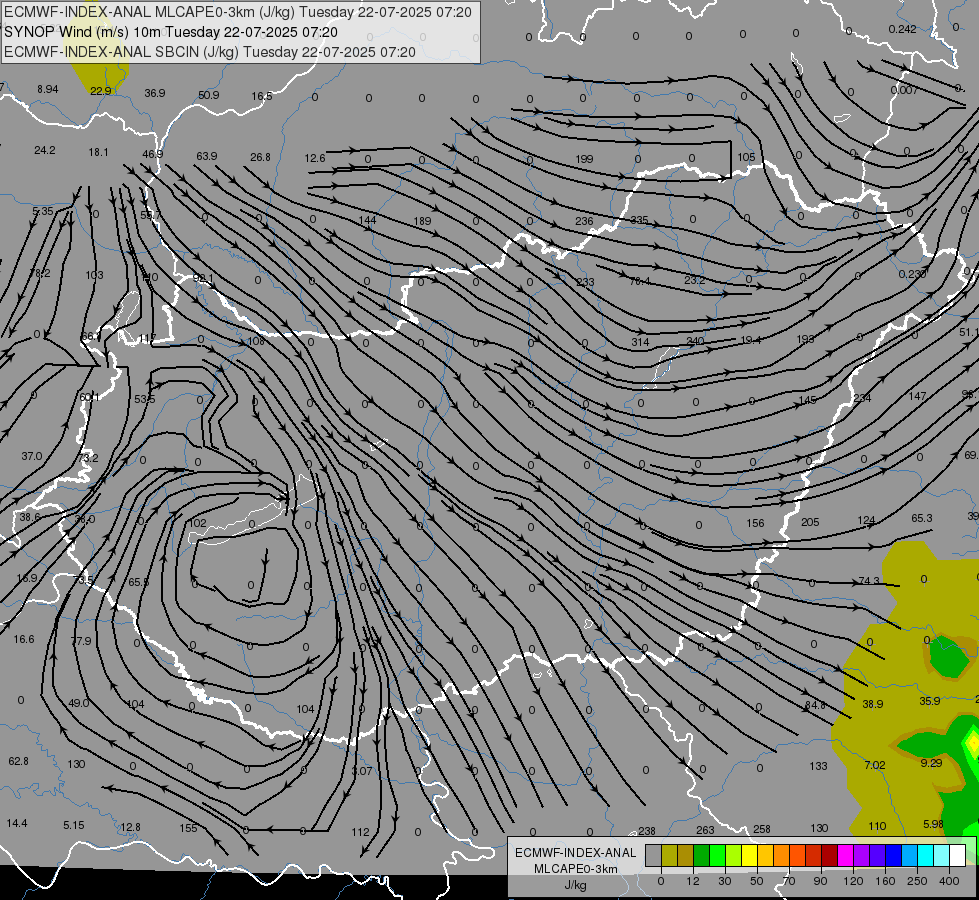Click the white swatch at the legend's end
The image size is (979, 900).
tap(958, 855)
